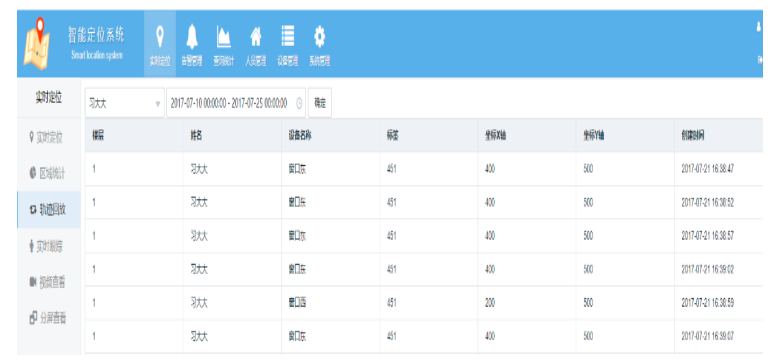
Task: Click tag 451 in the 16:39:07 row
Action: (x=391, y=336)
